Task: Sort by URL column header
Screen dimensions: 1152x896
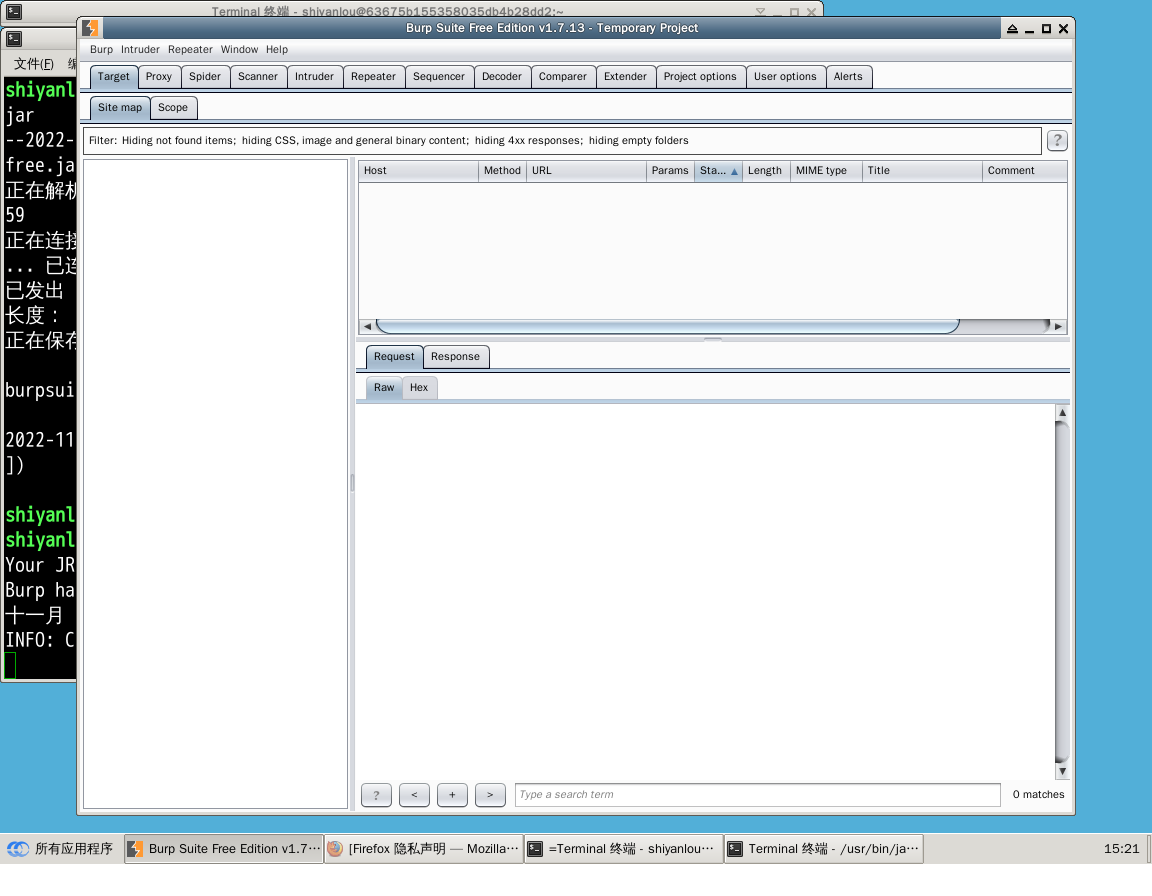Action: (x=586, y=170)
